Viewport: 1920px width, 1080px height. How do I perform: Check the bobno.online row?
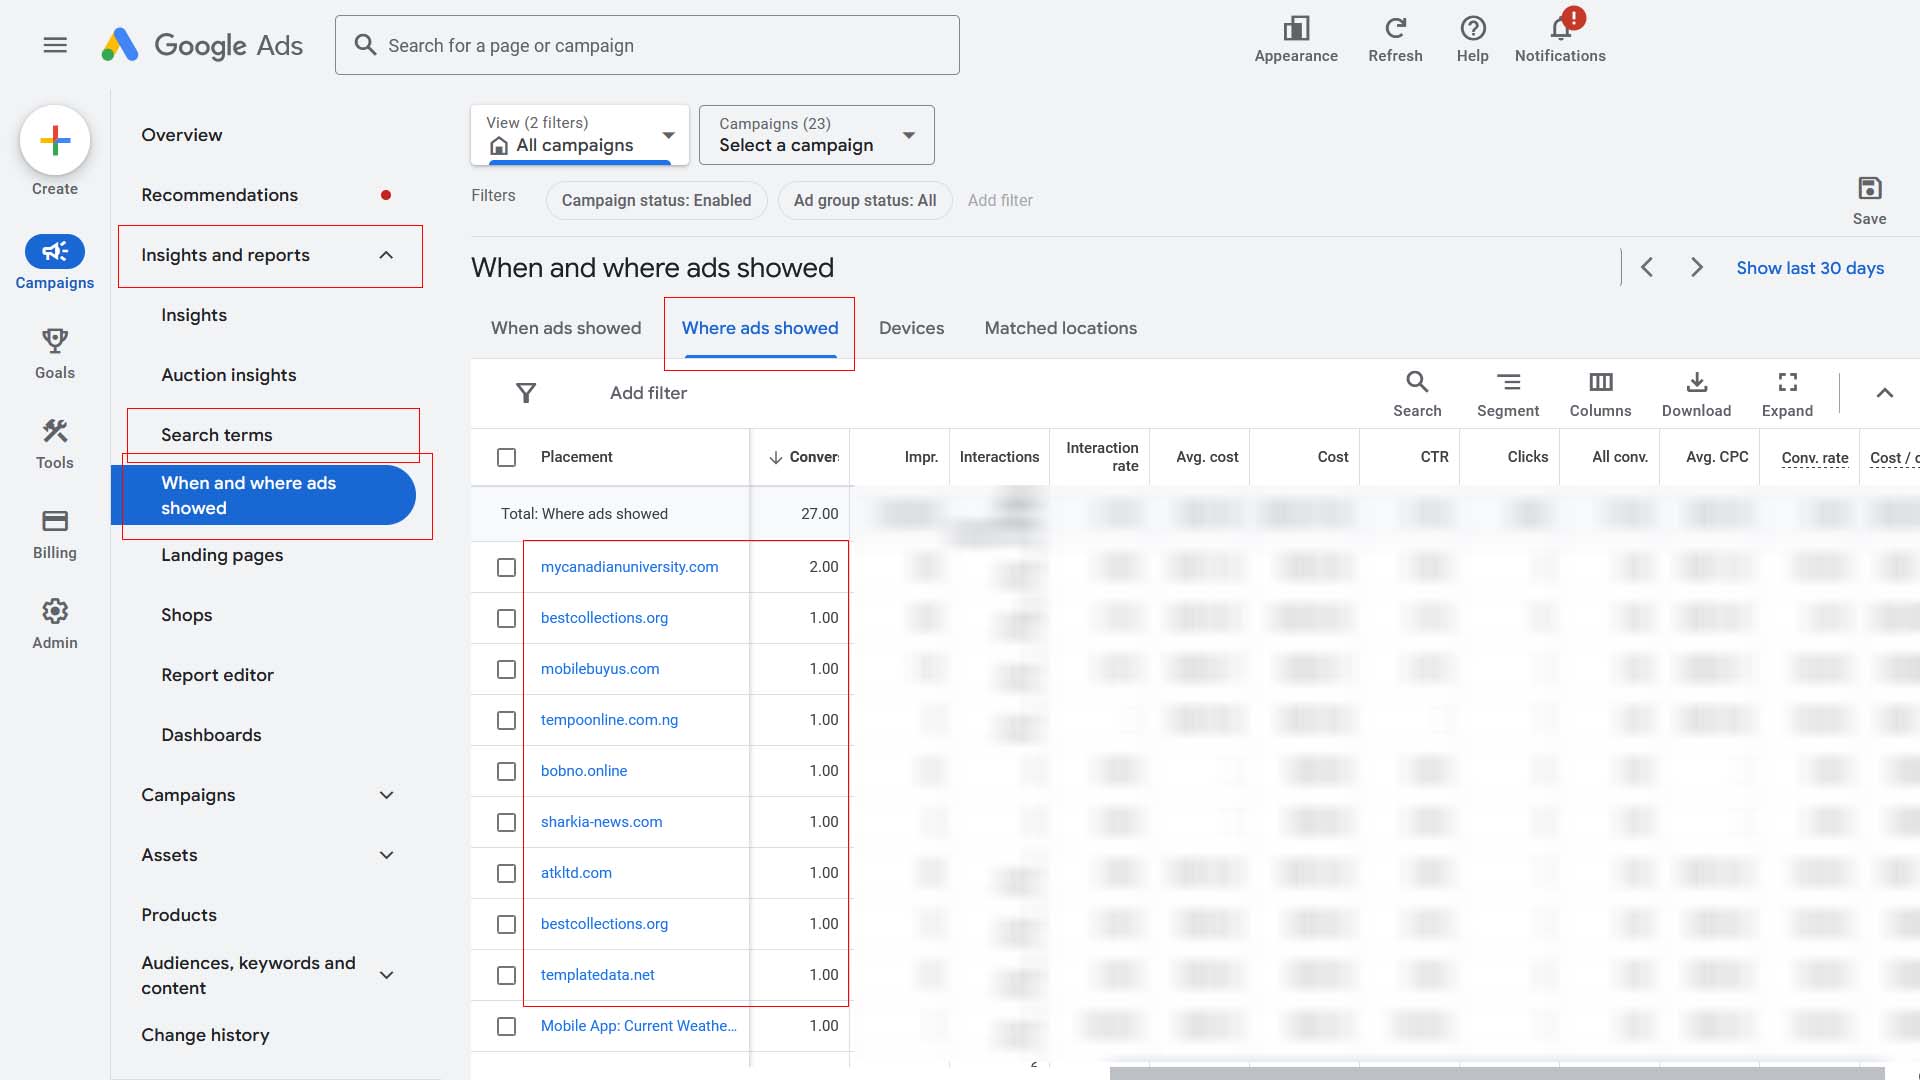[x=507, y=771]
